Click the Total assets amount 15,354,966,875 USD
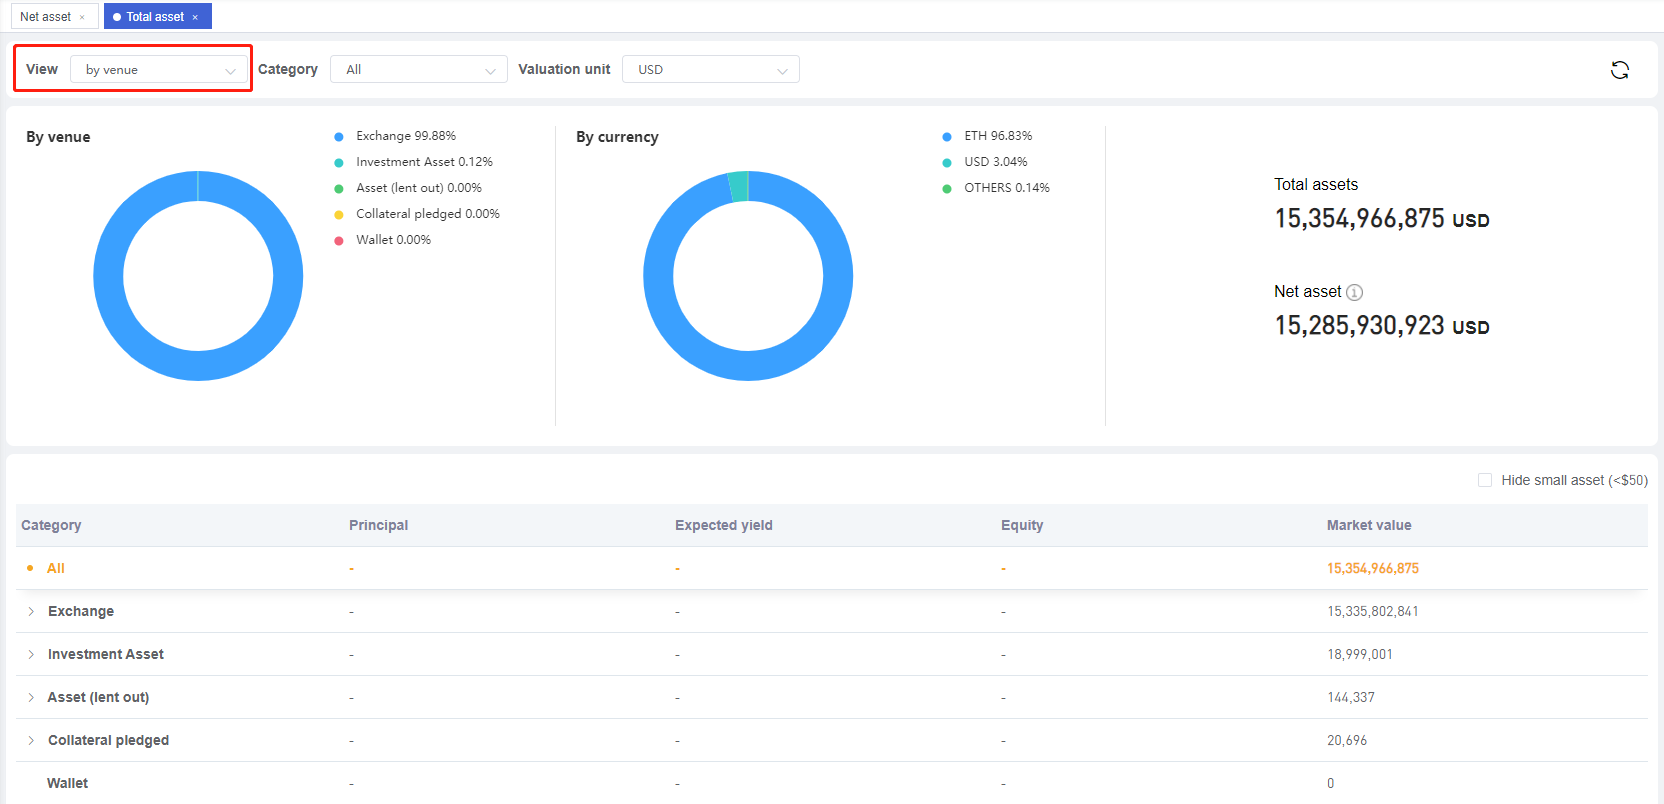The image size is (1664, 804). [1382, 219]
